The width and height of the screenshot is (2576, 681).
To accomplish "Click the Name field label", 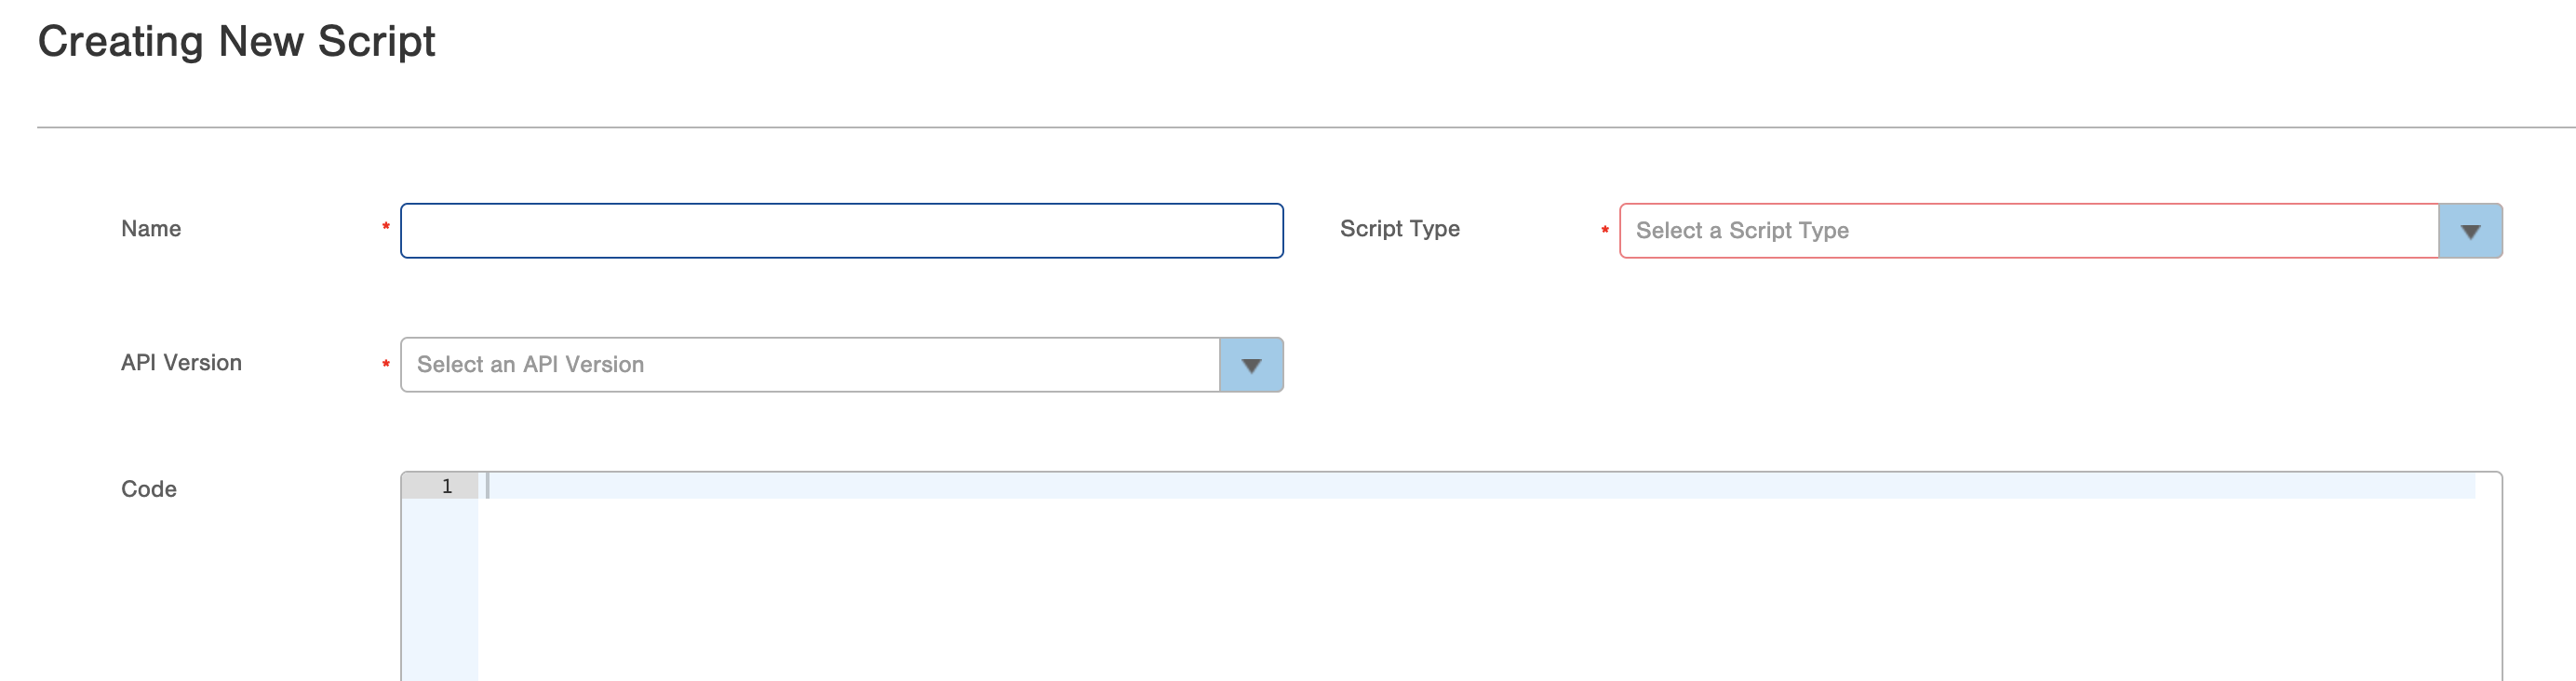I will tap(151, 229).
